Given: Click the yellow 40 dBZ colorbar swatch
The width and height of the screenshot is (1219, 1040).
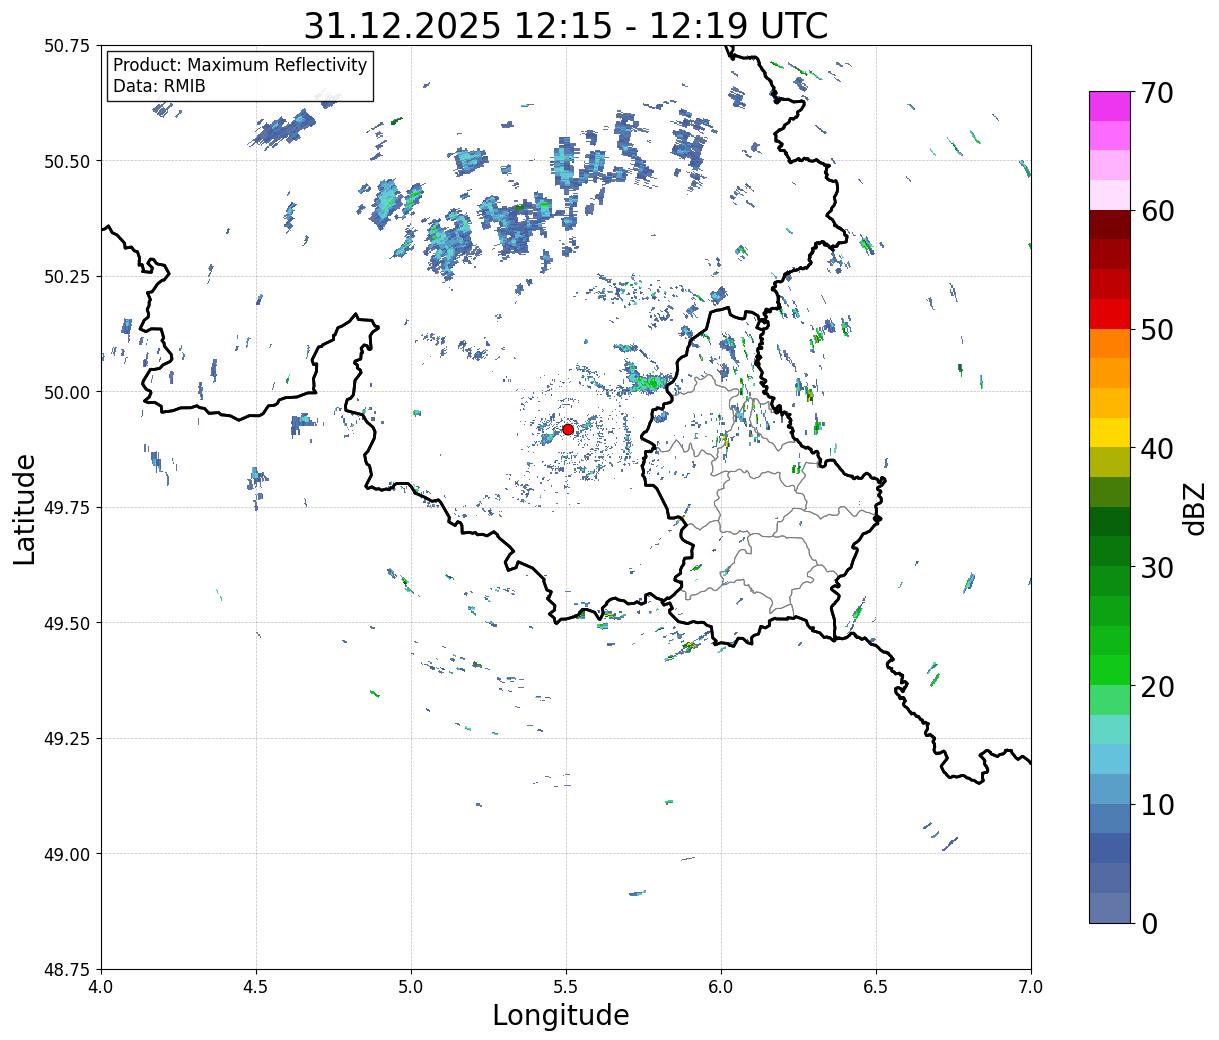Looking at the screenshot, I should (x=1109, y=433).
